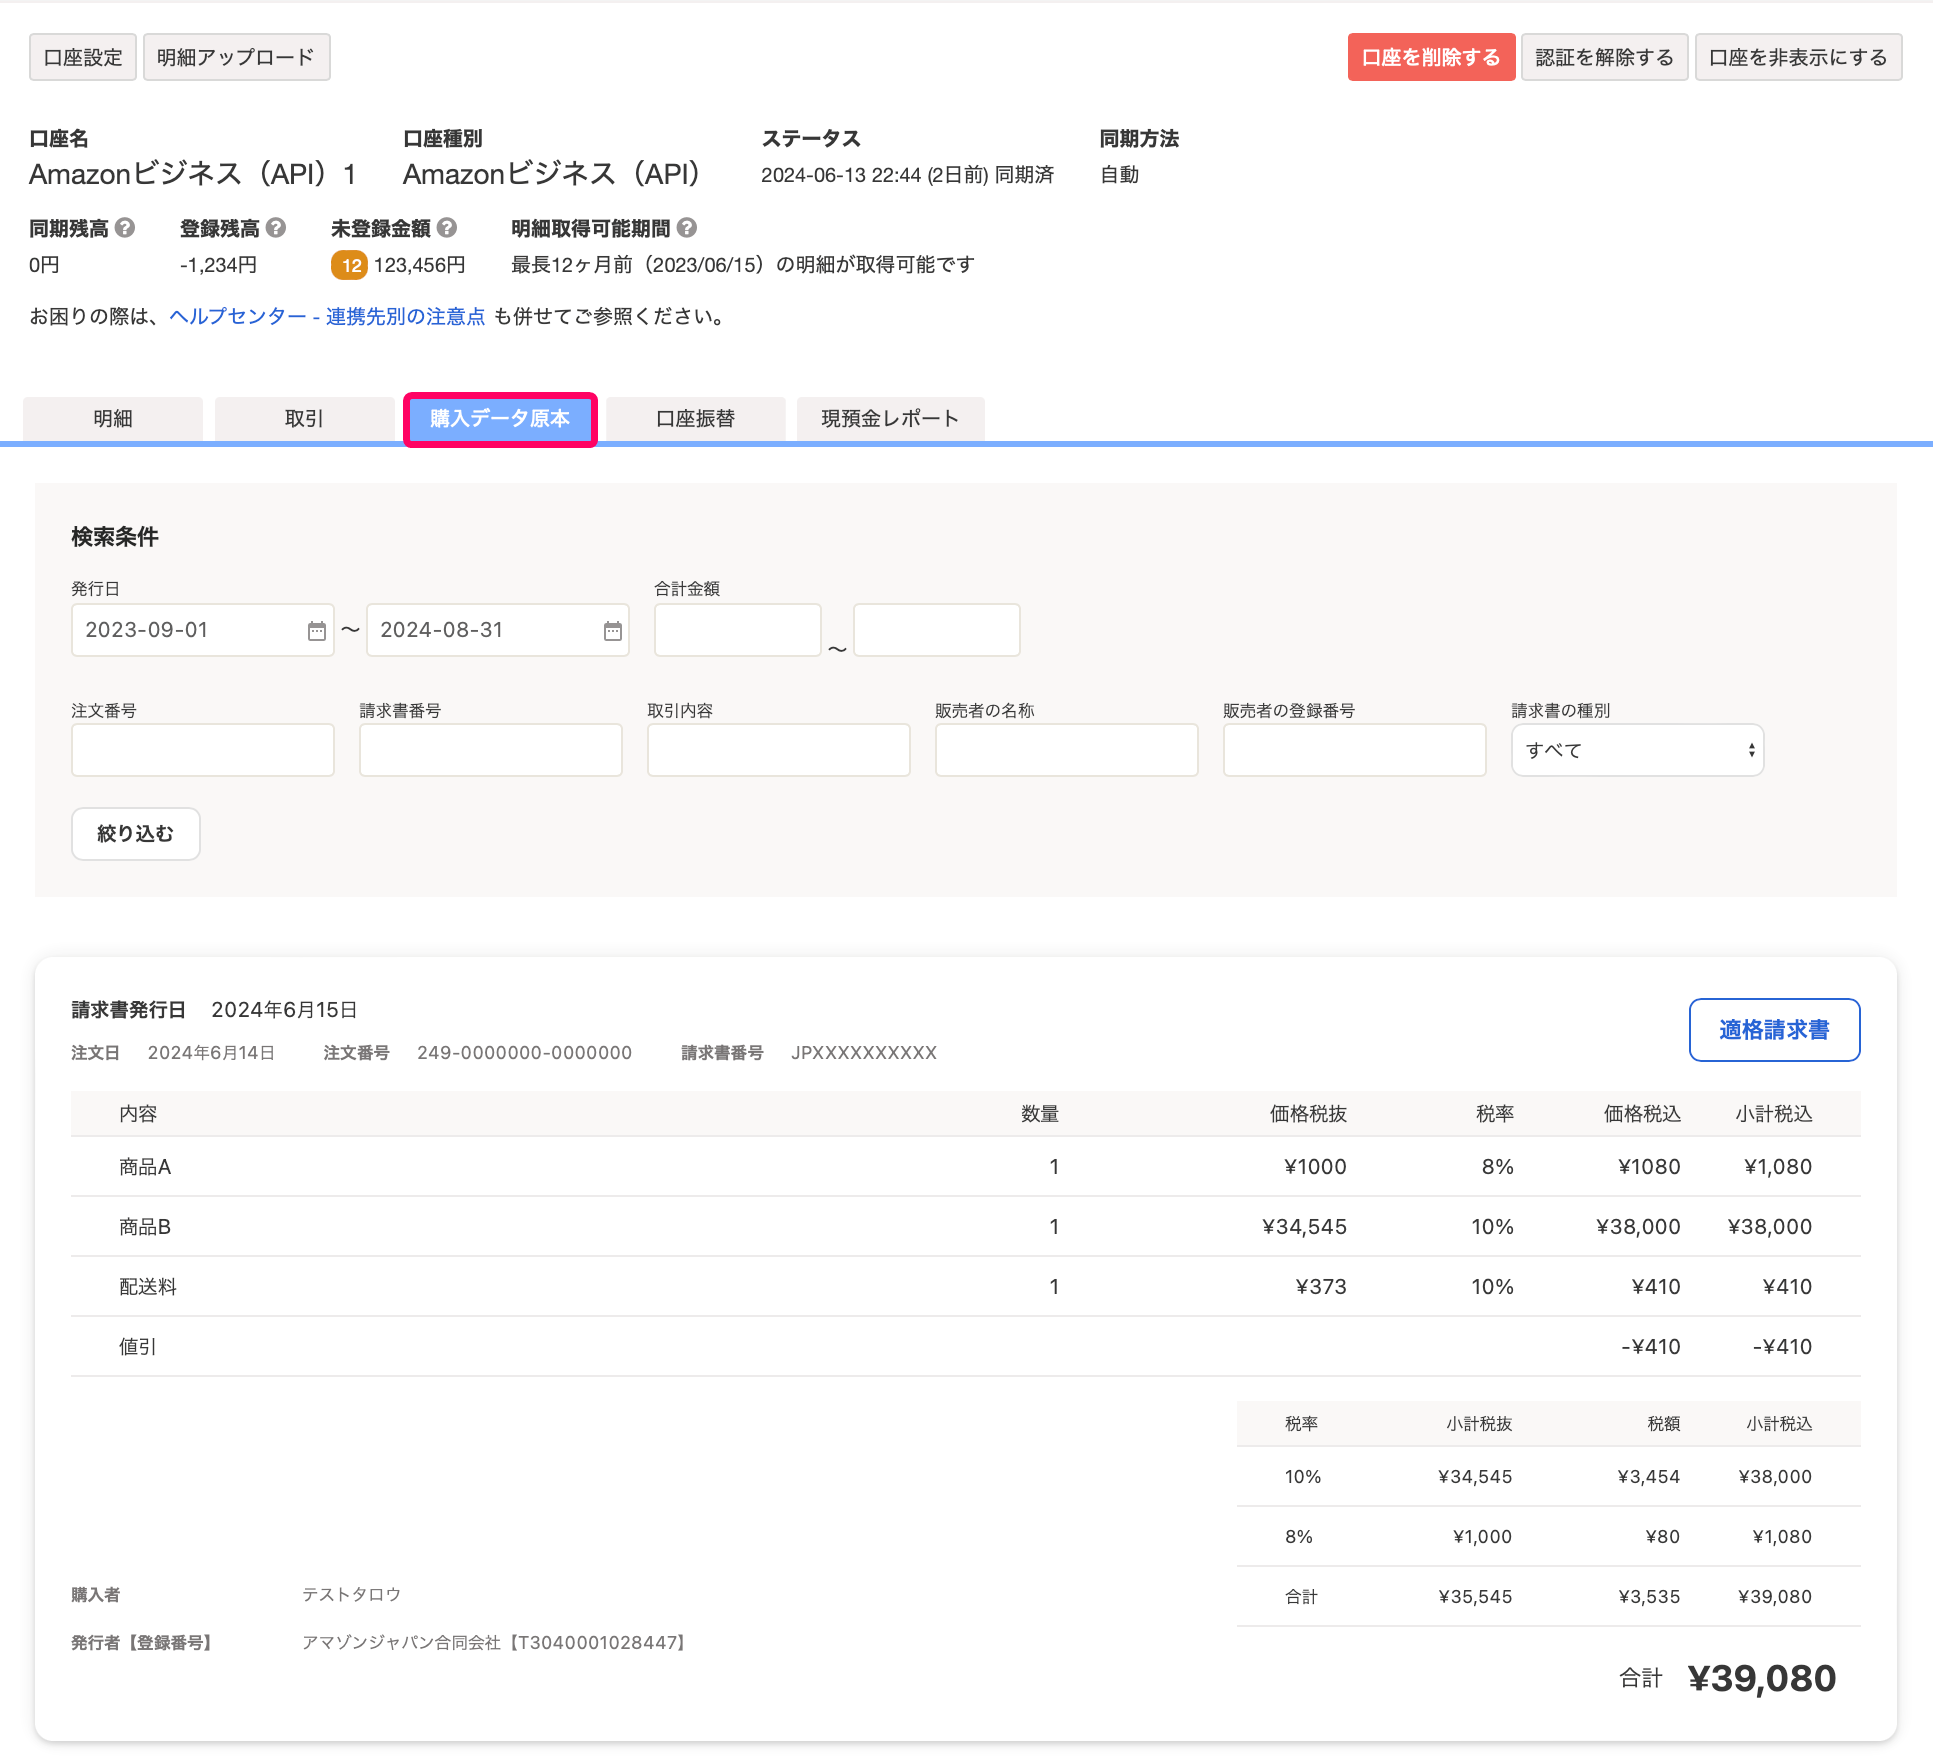Click the ¥80 tax amount for 8%
This screenshot has height=1761, width=1933.
tap(1663, 1537)
